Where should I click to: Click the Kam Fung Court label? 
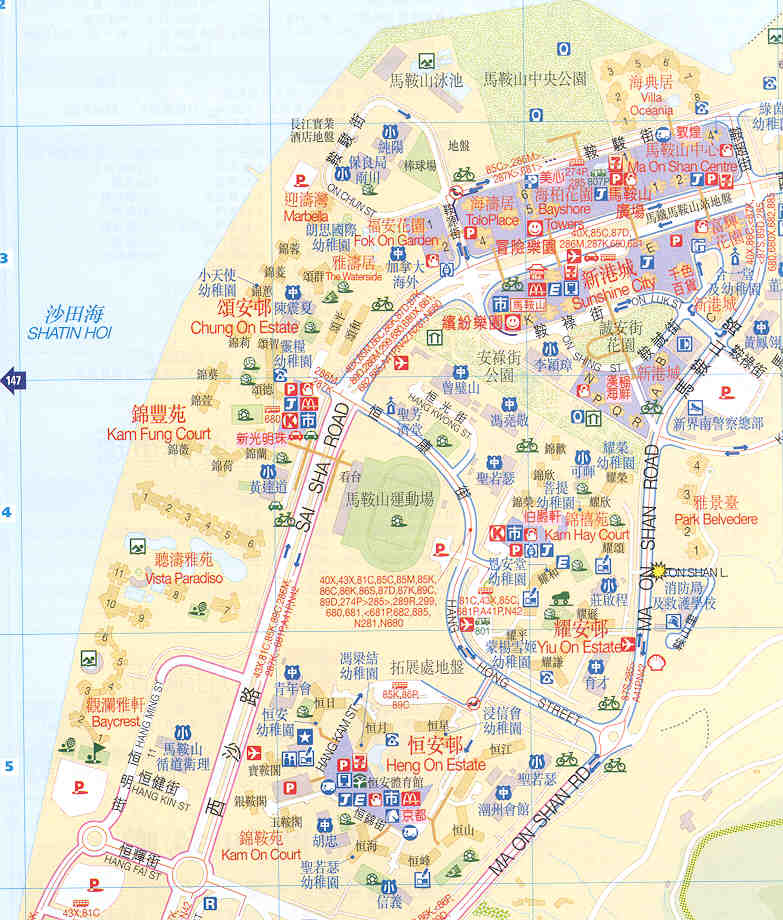coord(158,434)
